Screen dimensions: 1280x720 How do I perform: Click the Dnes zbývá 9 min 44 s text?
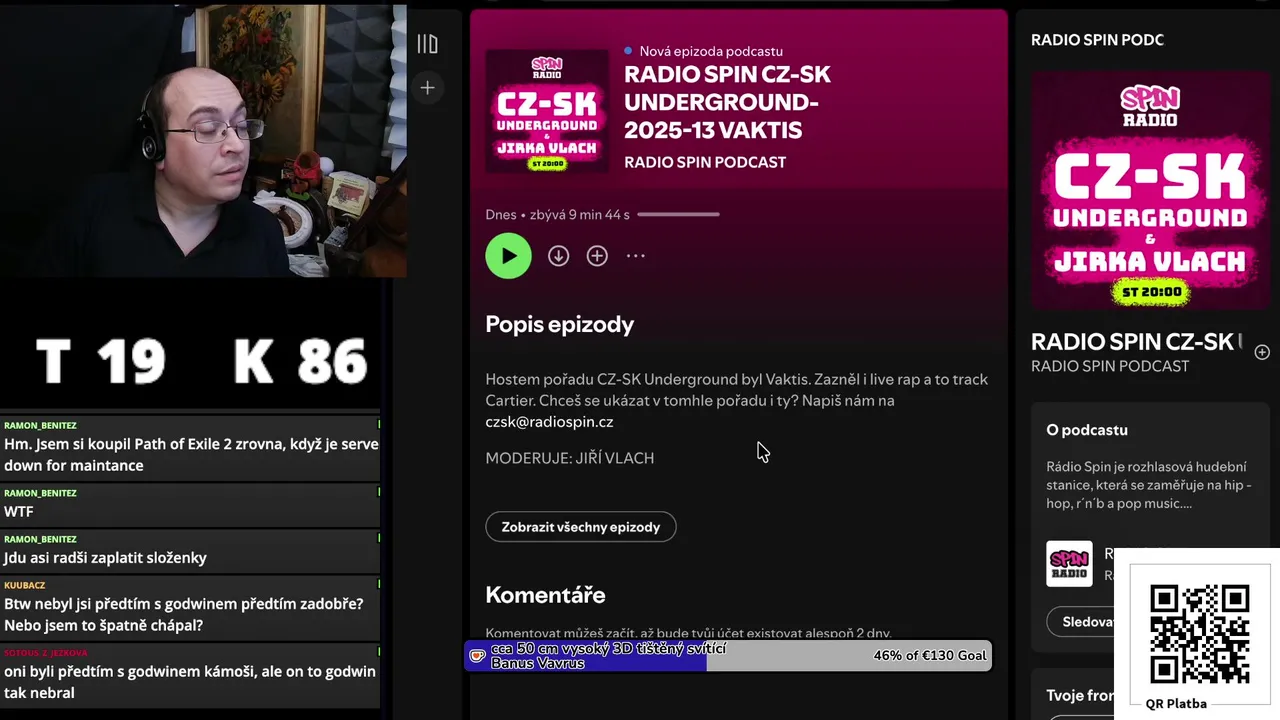[x=557, y=214]
